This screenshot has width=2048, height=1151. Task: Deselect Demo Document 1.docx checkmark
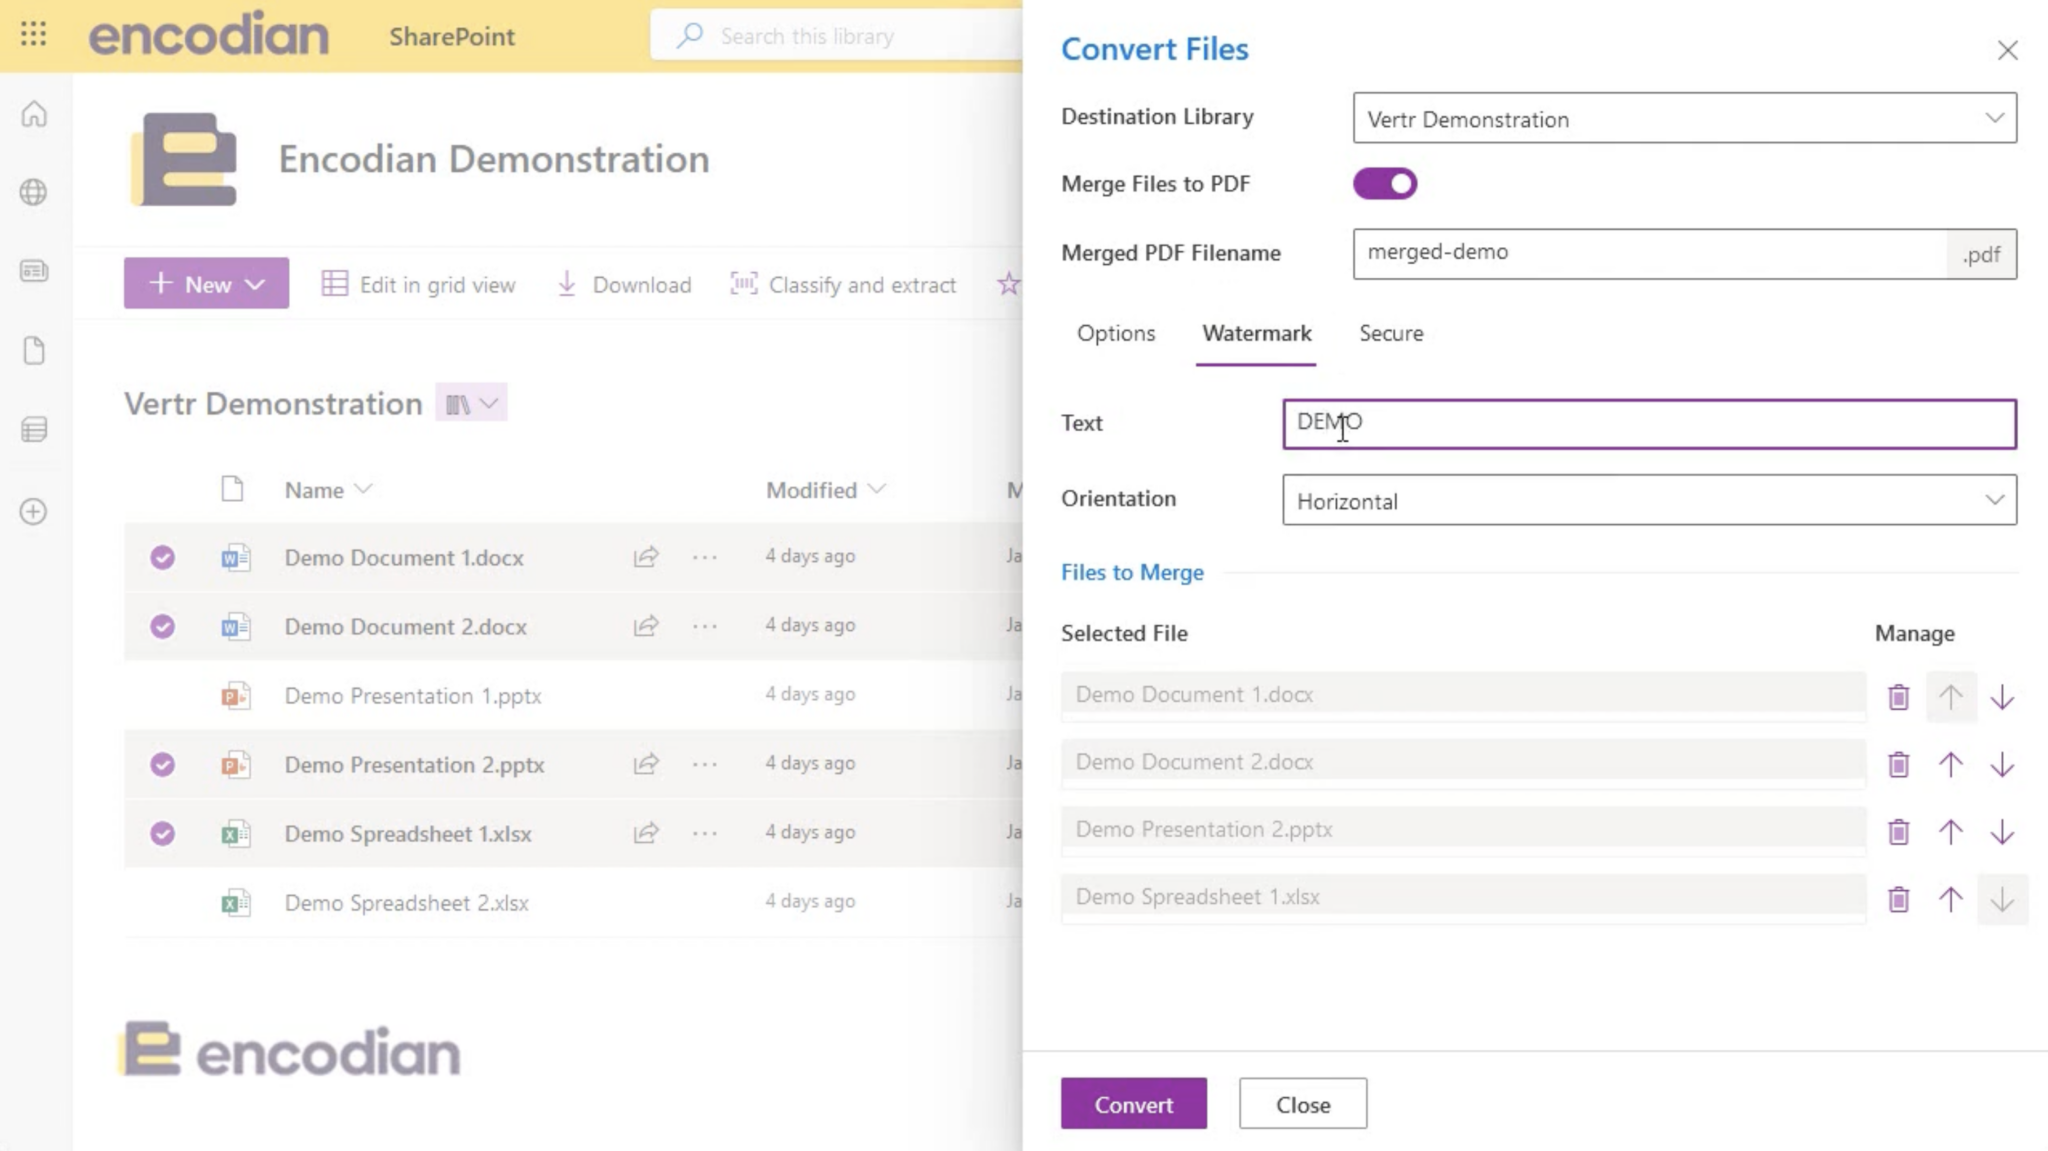162,557
